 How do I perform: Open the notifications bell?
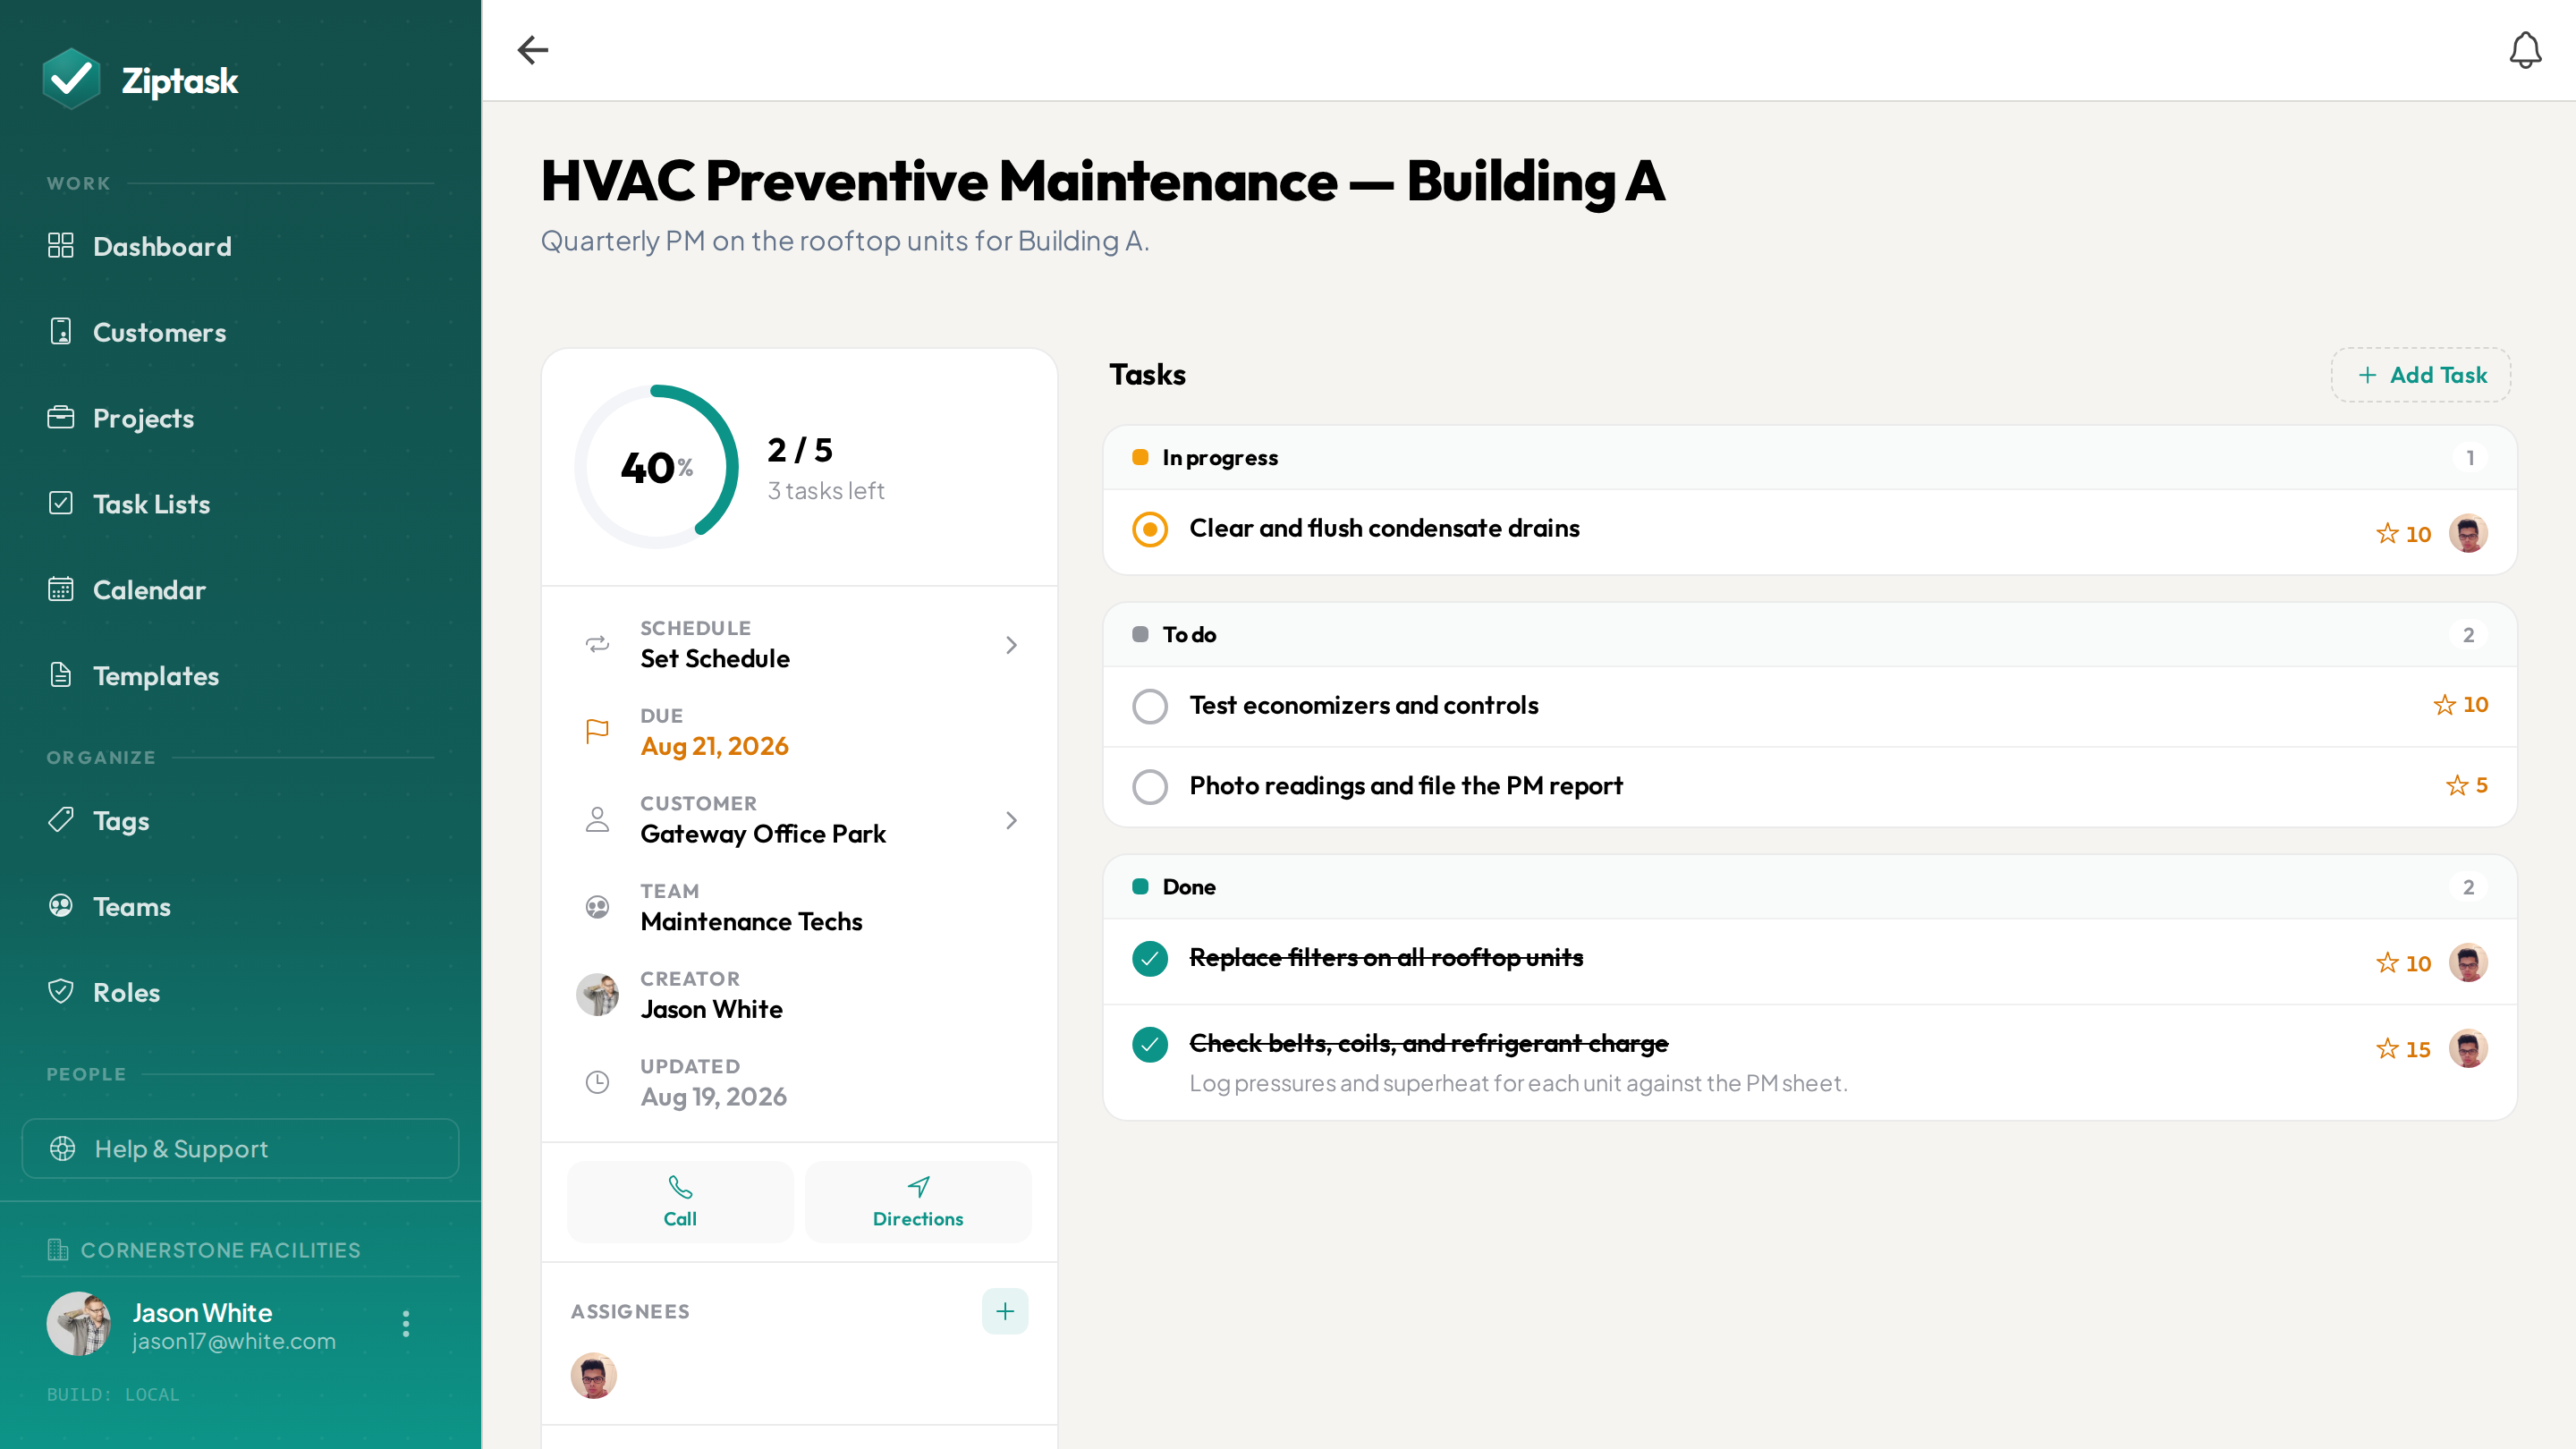(x=2525, y=50)
